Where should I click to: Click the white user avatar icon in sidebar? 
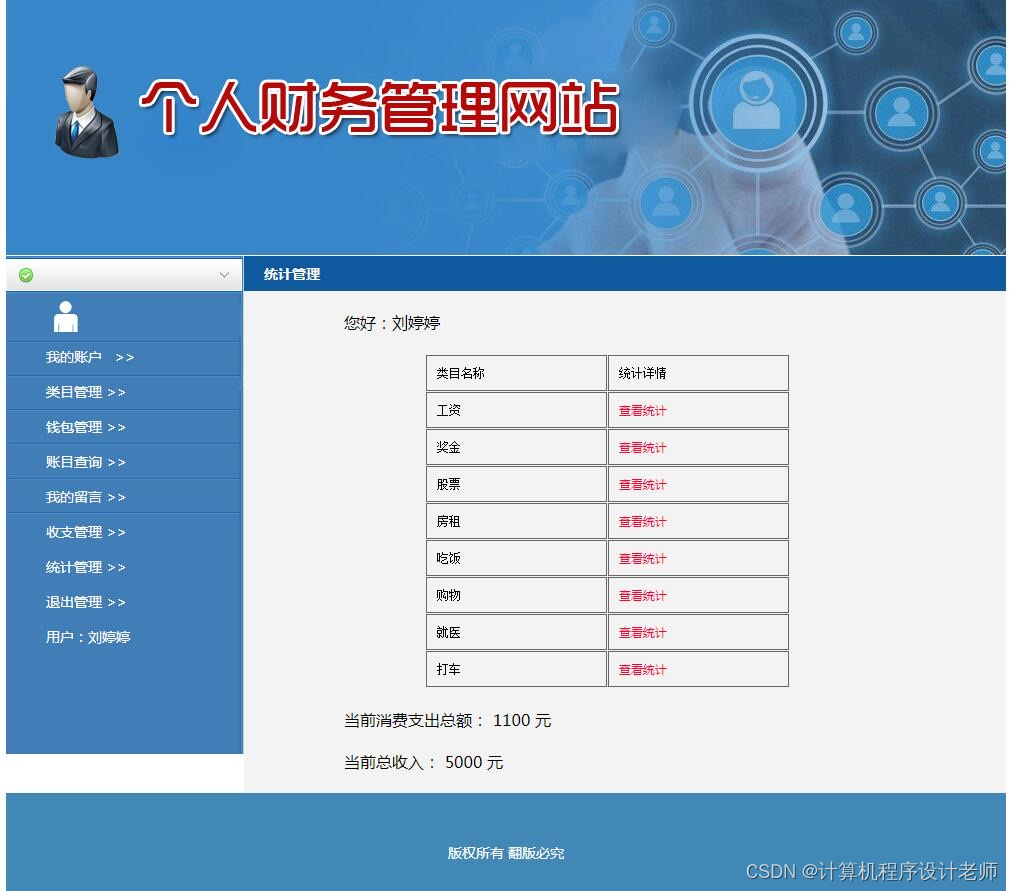pyautogui.click(x=66, y=317)
